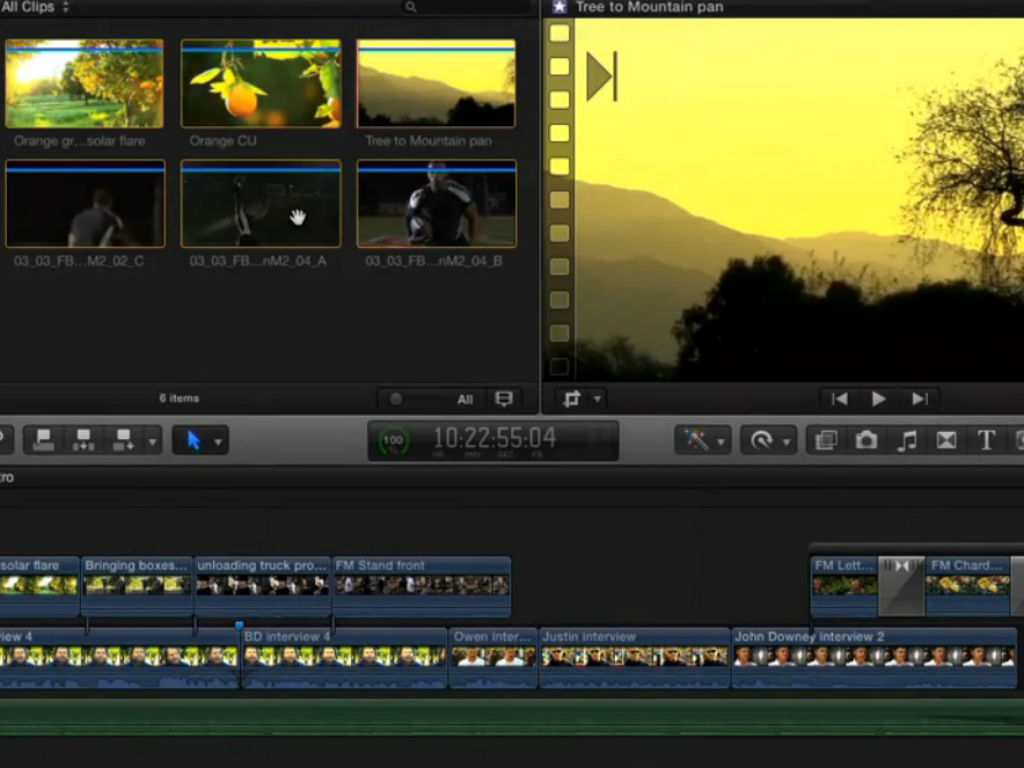Open the tool selection dropdown arrow
This screenshot has width=1024, height=768.
click(x=218, y=441)
